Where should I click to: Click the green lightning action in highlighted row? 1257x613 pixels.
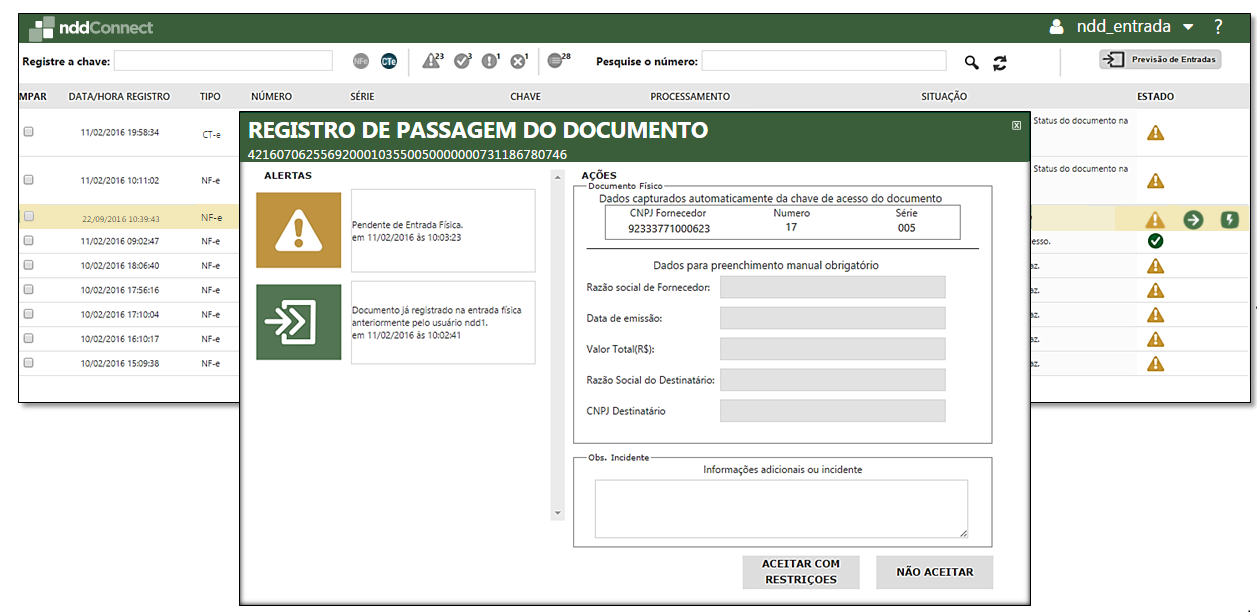[x=1230, y=220]
